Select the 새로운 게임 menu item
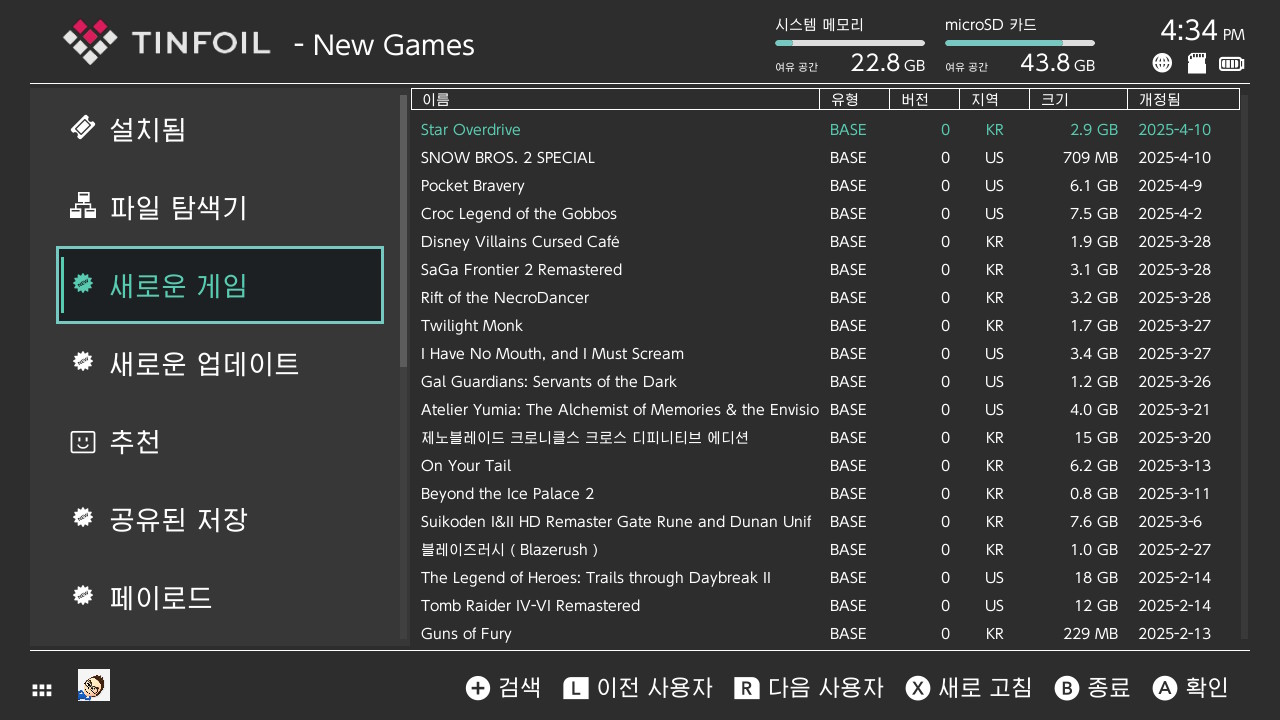The image size is (1280, 720). [x=220, y=285]
